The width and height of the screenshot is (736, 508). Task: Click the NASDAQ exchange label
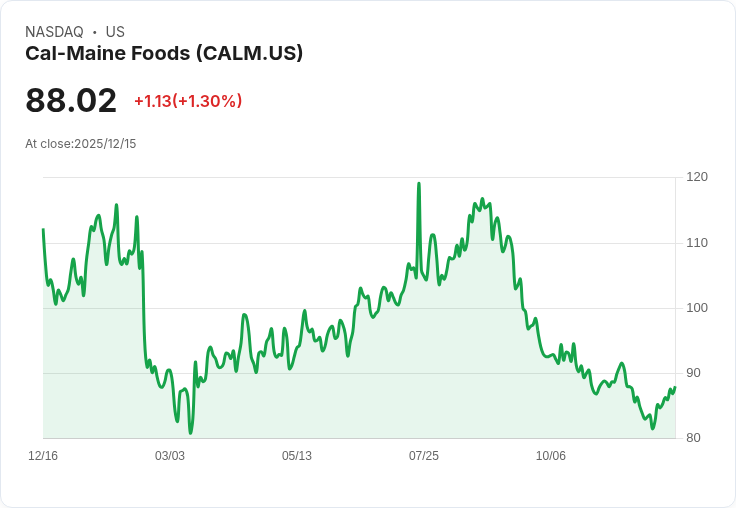(54, 32)
